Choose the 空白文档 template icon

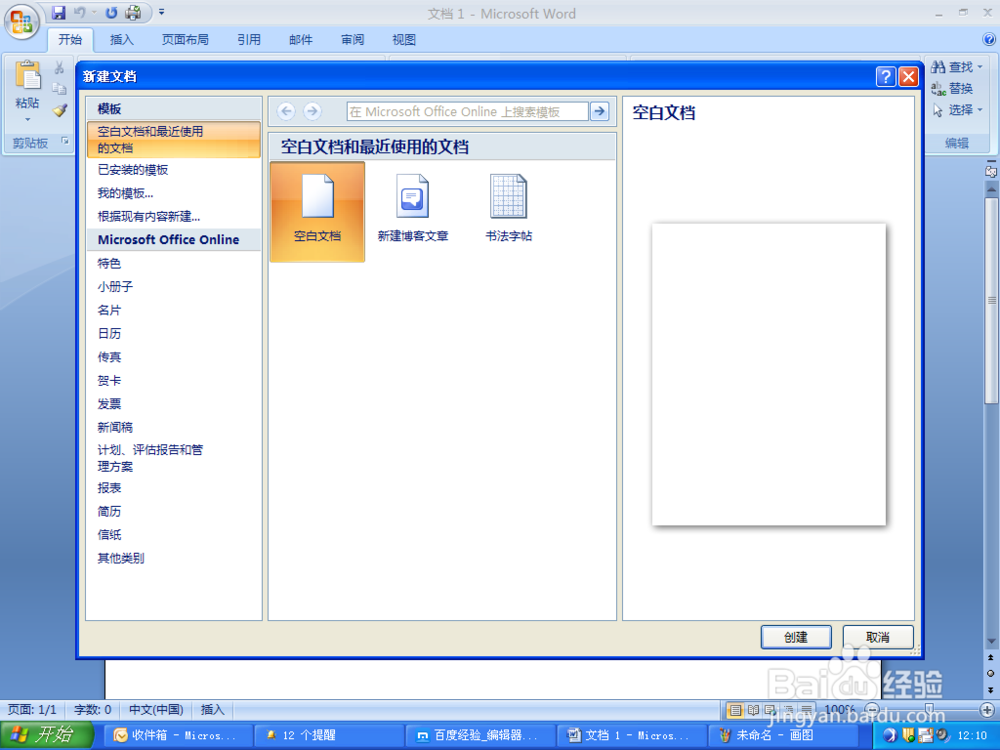[318, 211]
